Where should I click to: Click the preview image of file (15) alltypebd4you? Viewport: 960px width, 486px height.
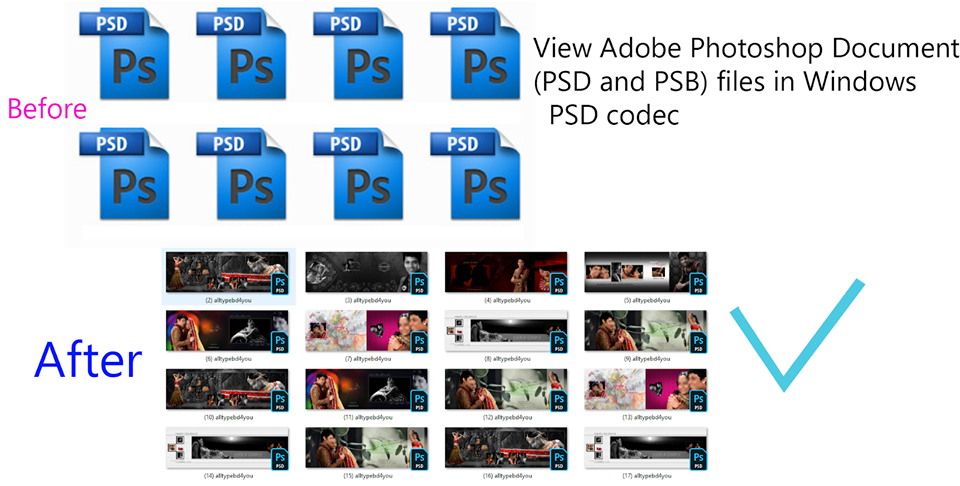pos(366,447)
